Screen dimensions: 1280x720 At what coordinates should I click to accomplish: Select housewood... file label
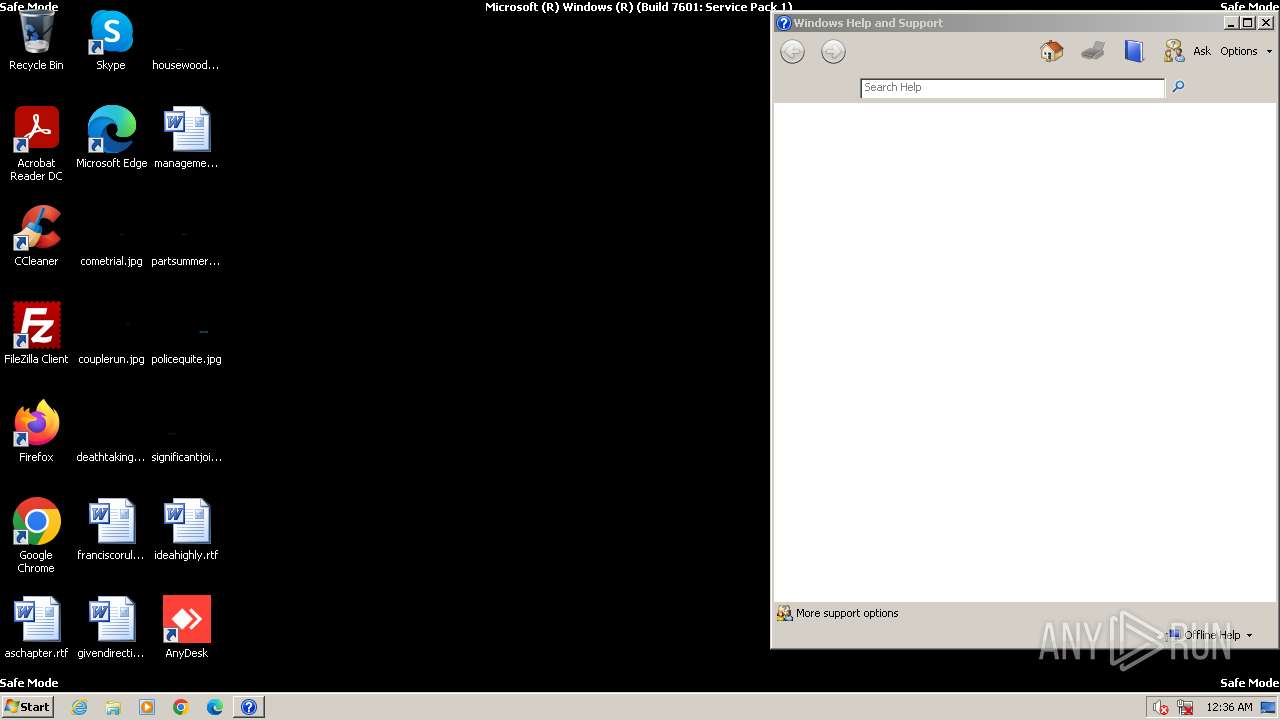tap(186, 65)
